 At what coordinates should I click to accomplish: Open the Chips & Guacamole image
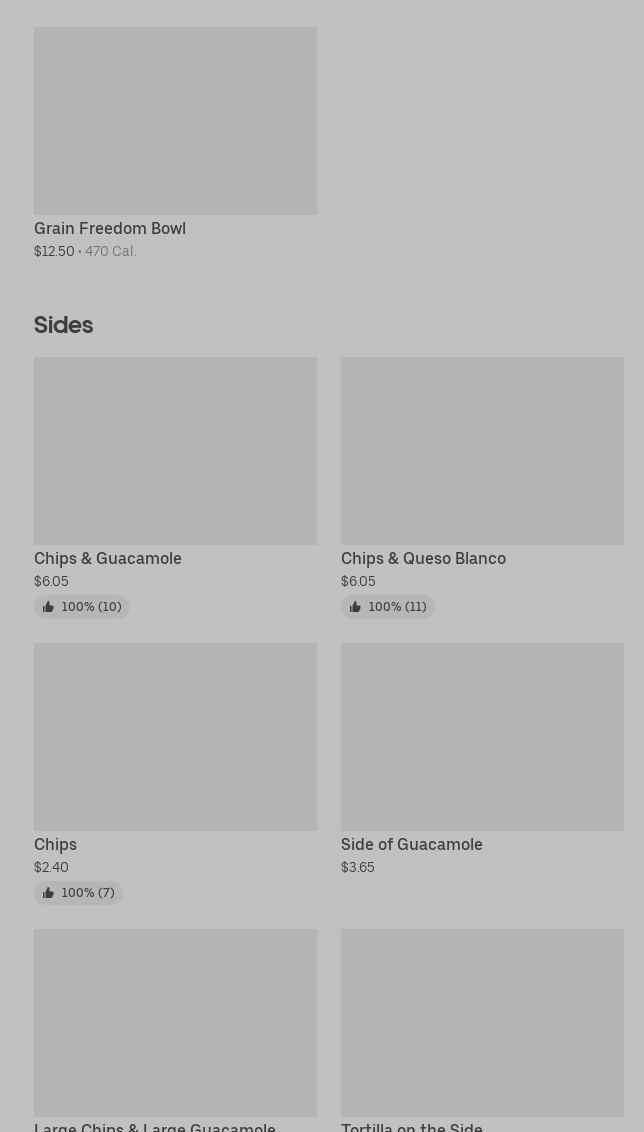pyautogui.click(x=175, y=450)
